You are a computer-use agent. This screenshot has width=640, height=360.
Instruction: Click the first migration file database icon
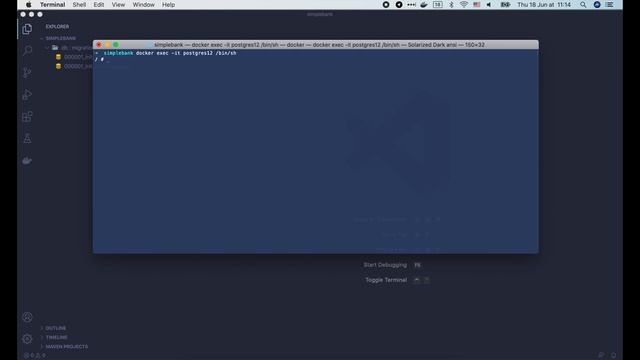click(58, 57)
